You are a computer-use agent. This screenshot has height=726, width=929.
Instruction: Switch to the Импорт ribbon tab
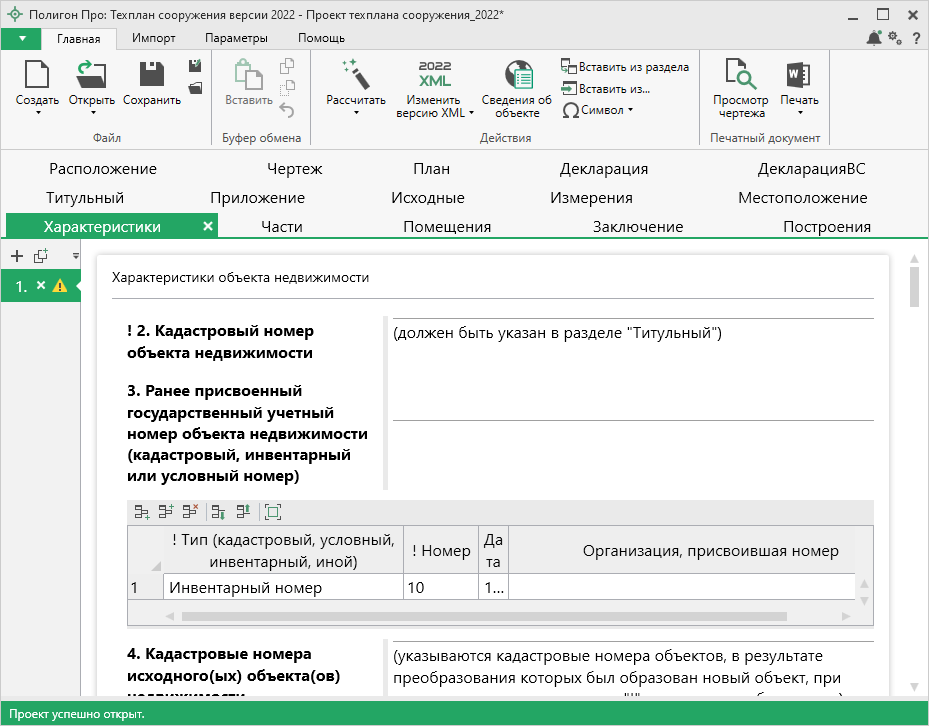[154, 38]
